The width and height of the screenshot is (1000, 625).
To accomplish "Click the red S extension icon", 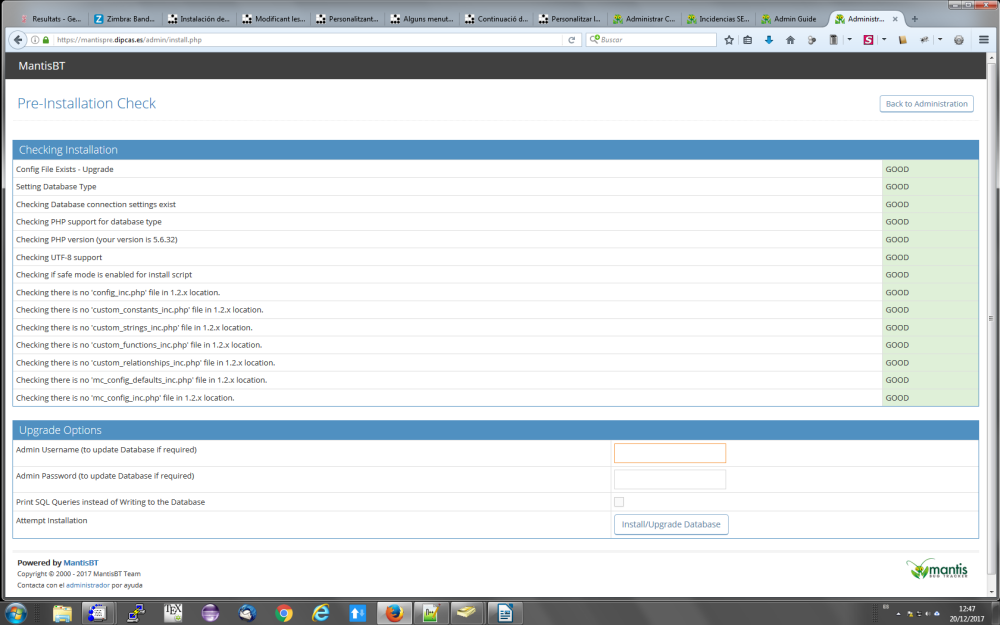I will pos(868,40).
